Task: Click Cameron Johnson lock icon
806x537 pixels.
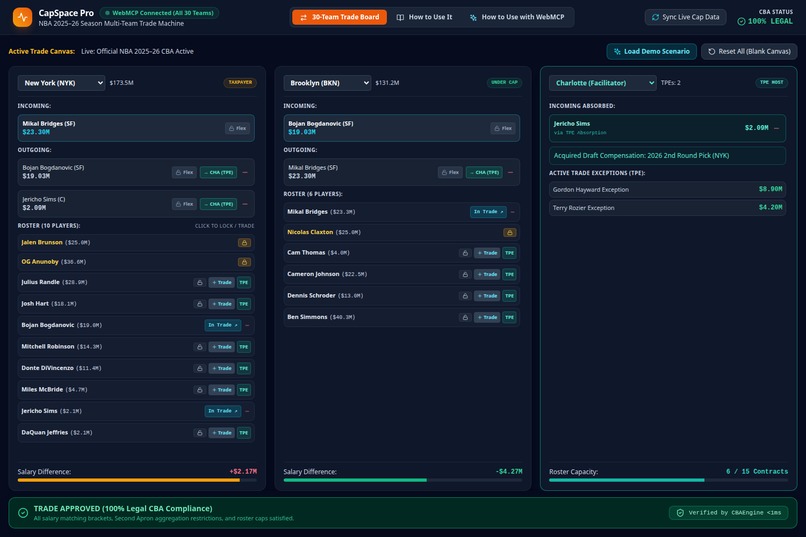Action: pyautogui.click(x=465, y=274)
